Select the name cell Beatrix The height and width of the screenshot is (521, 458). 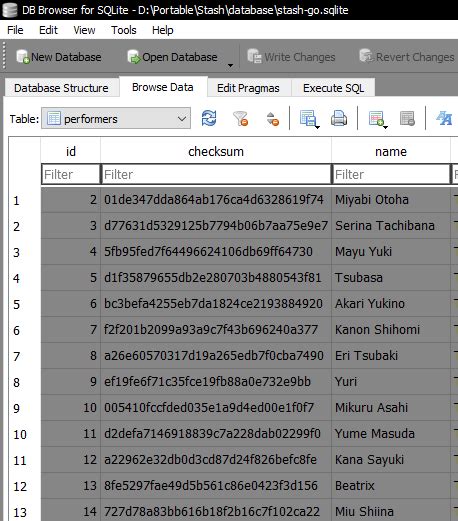coord(391,486)
